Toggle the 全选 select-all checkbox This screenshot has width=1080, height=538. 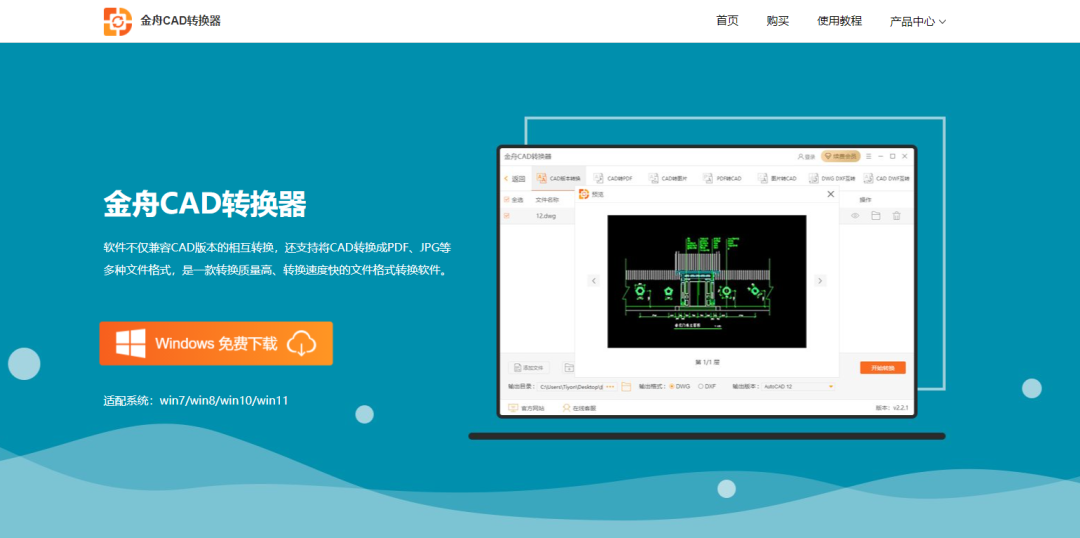point(507,200)
